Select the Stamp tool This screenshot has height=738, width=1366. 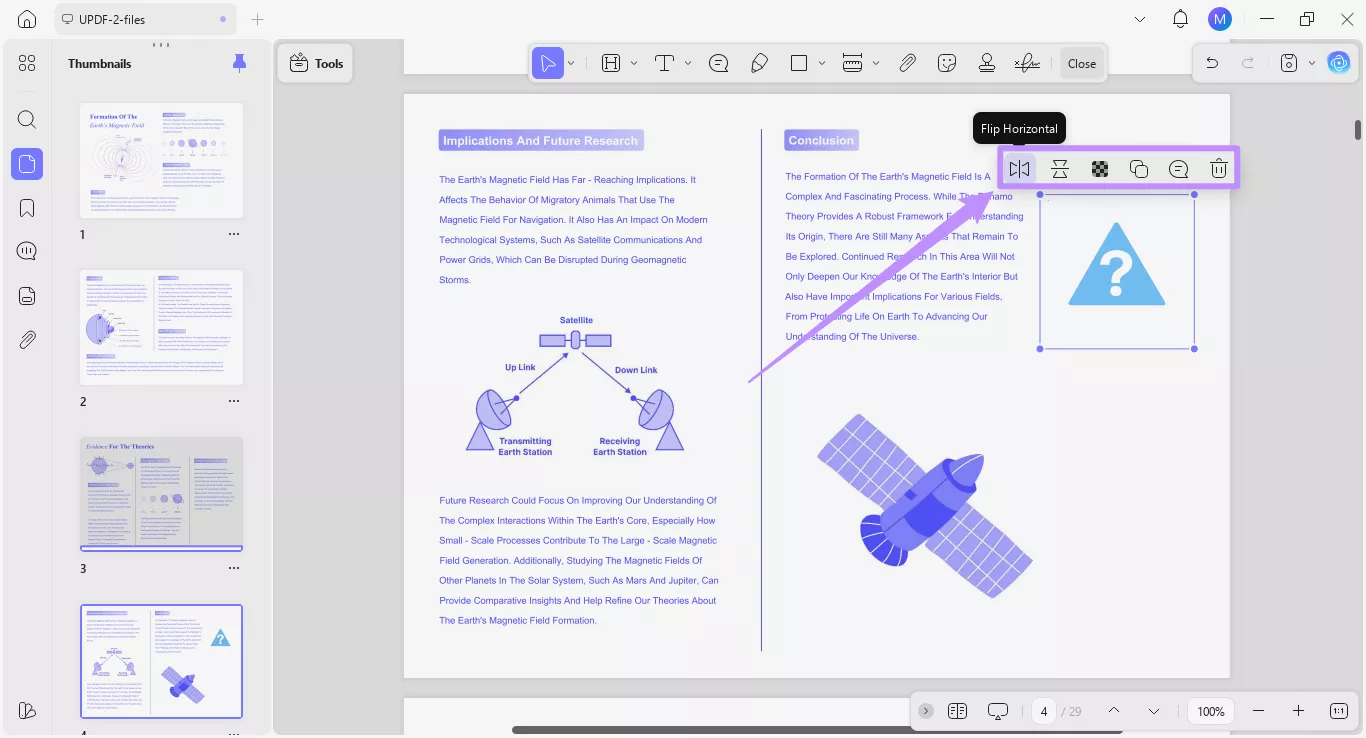(987, 63)
